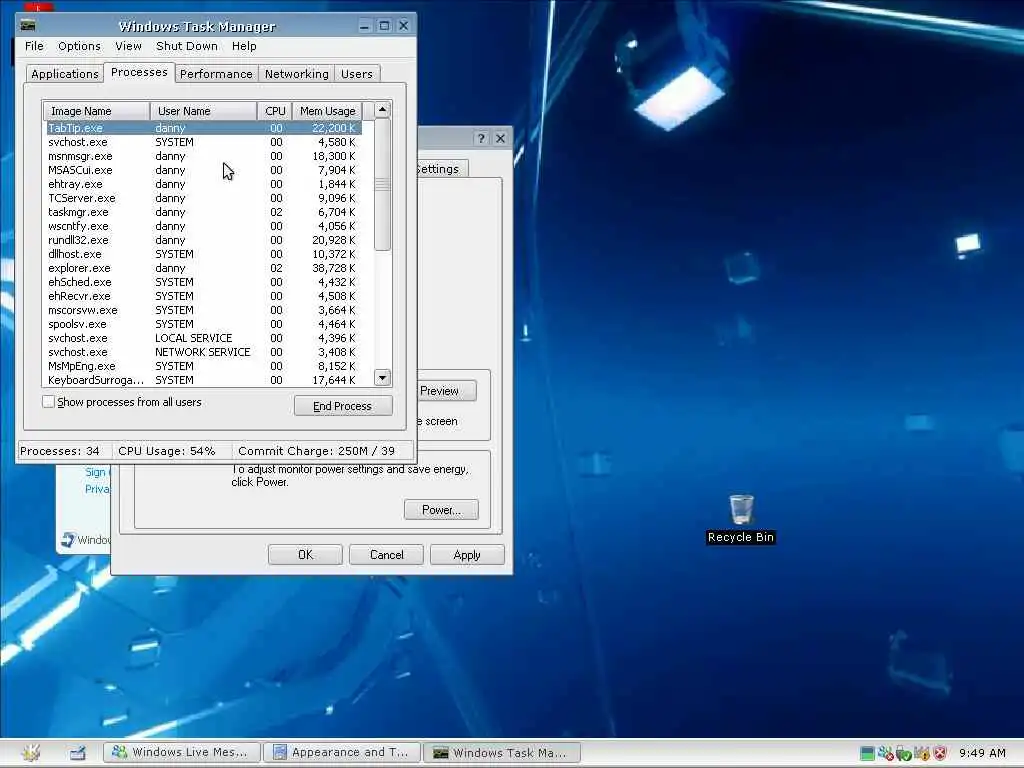The image size is (1024, 768).
Task: Click OK in the Display Properties dialog
Action: (305, 555)
